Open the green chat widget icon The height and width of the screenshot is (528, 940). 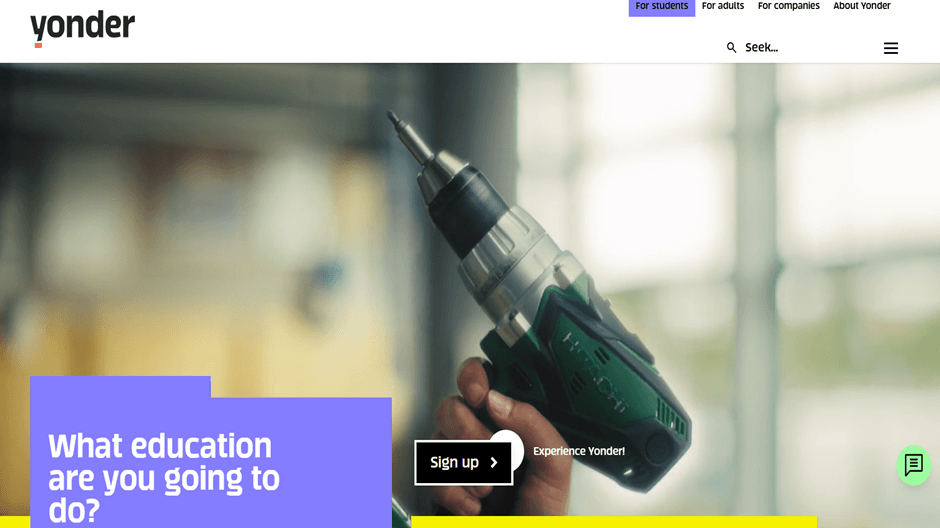[x=914, y=465]
